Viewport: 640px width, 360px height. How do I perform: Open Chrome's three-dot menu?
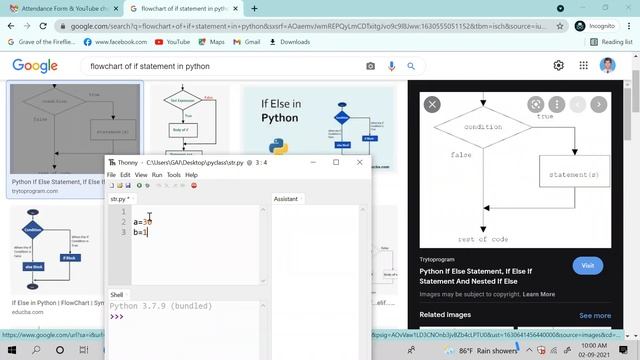[629, 26]
